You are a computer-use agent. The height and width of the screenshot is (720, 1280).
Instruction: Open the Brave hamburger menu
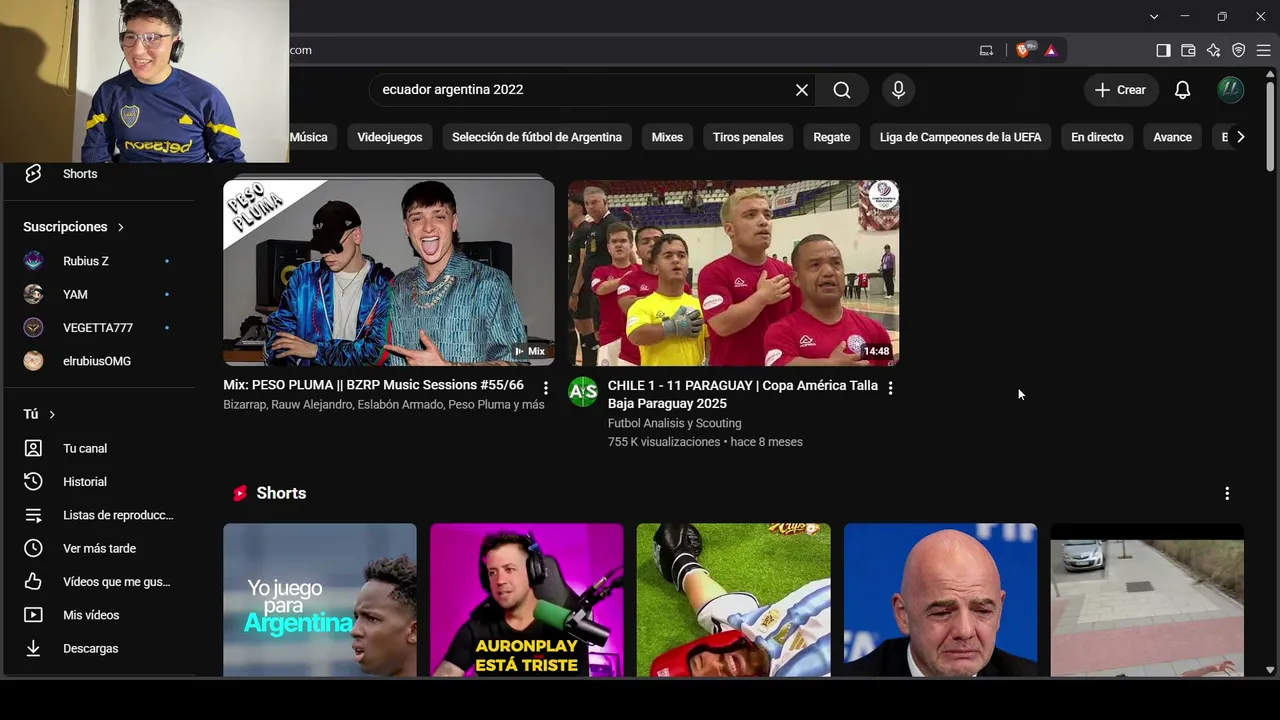click(1263, 50)
